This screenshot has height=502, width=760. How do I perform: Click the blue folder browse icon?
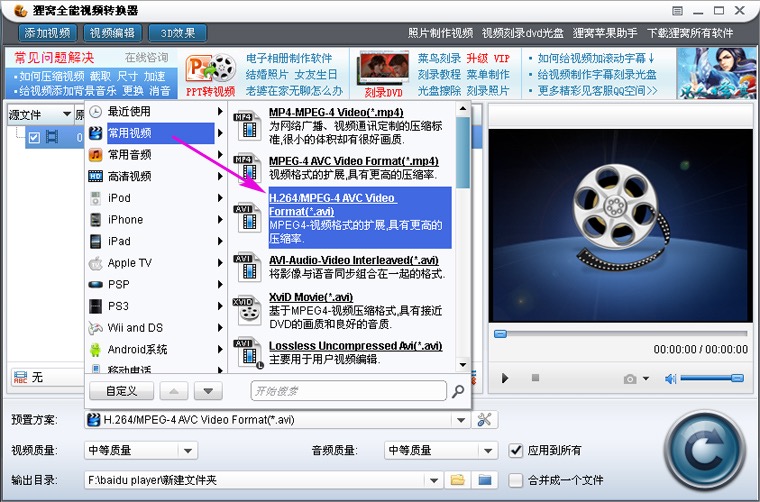point(485,480)
